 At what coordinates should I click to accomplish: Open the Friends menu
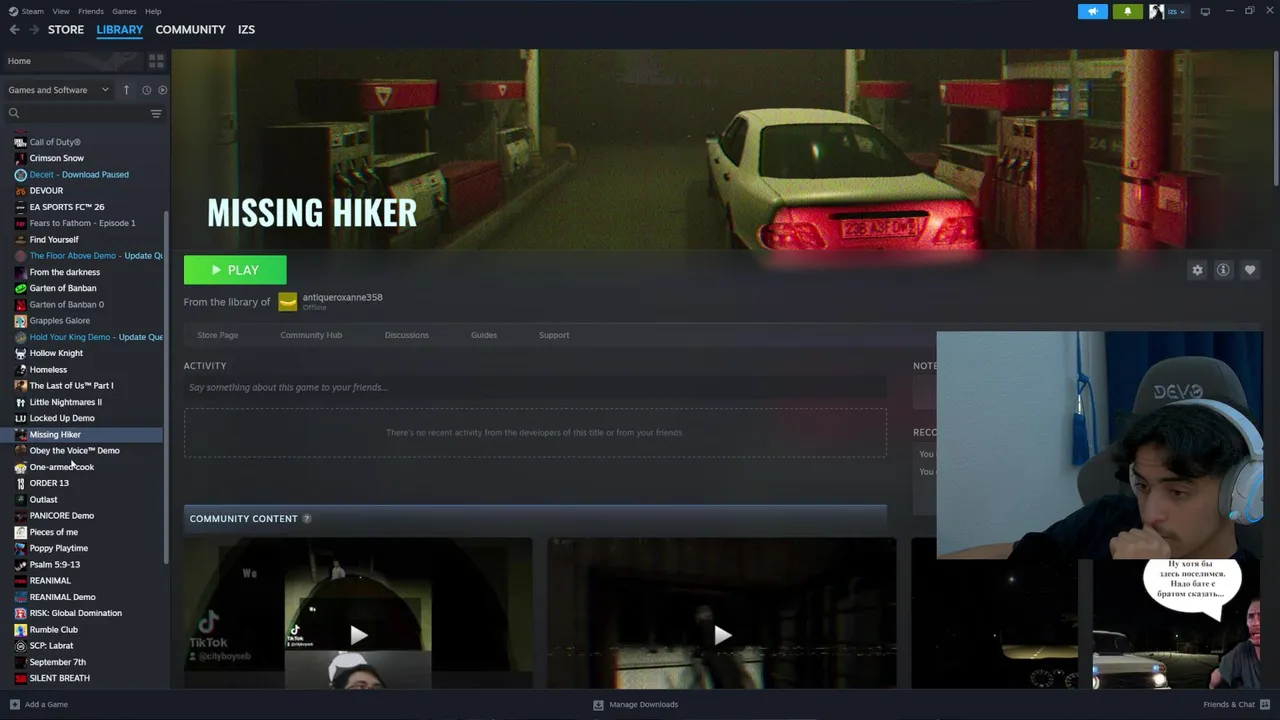pos(91,11)
